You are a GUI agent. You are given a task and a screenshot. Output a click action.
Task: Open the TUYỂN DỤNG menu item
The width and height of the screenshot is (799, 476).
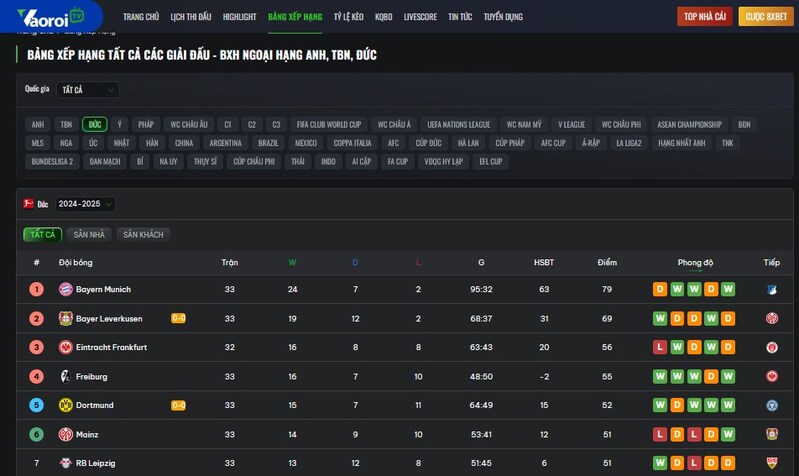pos(503,17)
